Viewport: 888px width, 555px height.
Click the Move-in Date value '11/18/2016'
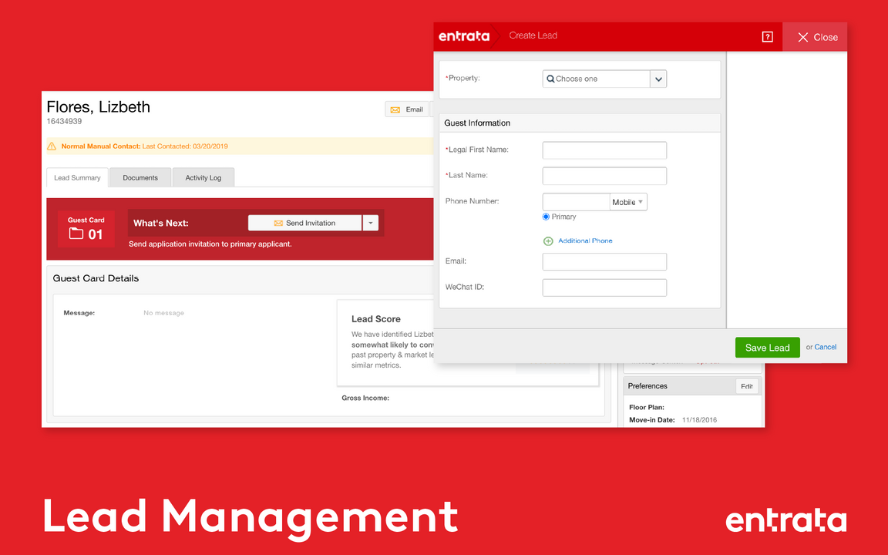pyautogui.click(x=699, y=420)
